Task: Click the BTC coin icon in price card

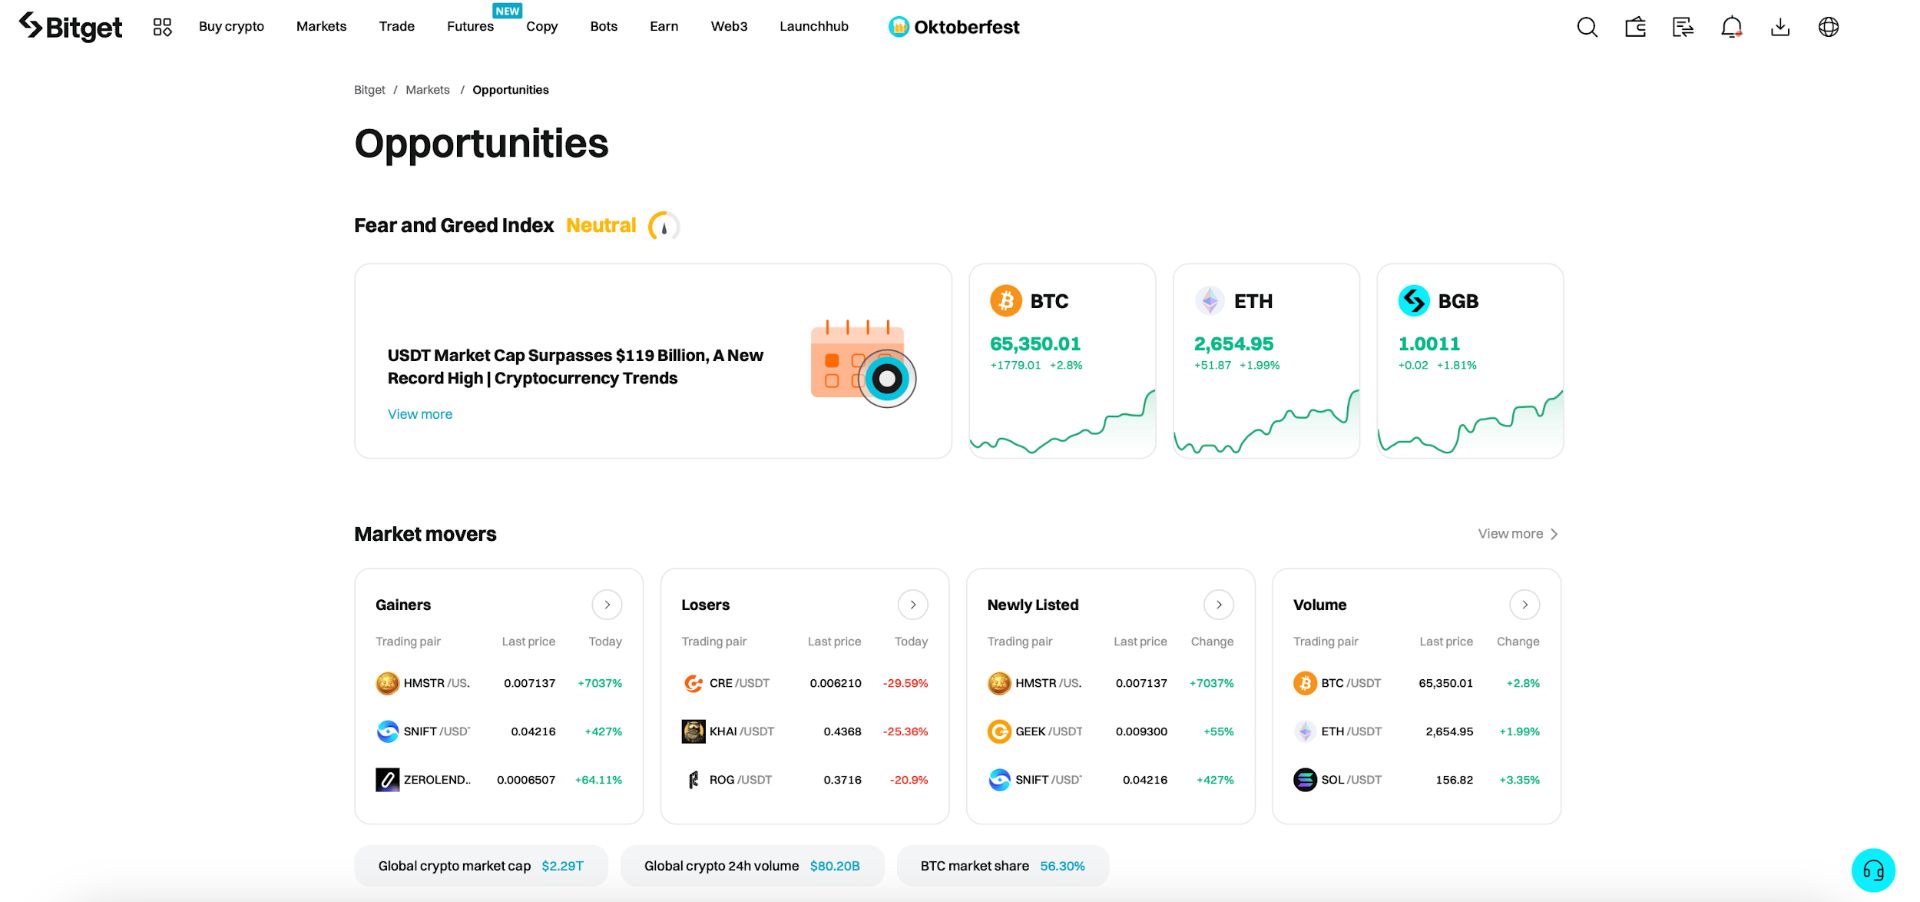Action: [1006, 300]
